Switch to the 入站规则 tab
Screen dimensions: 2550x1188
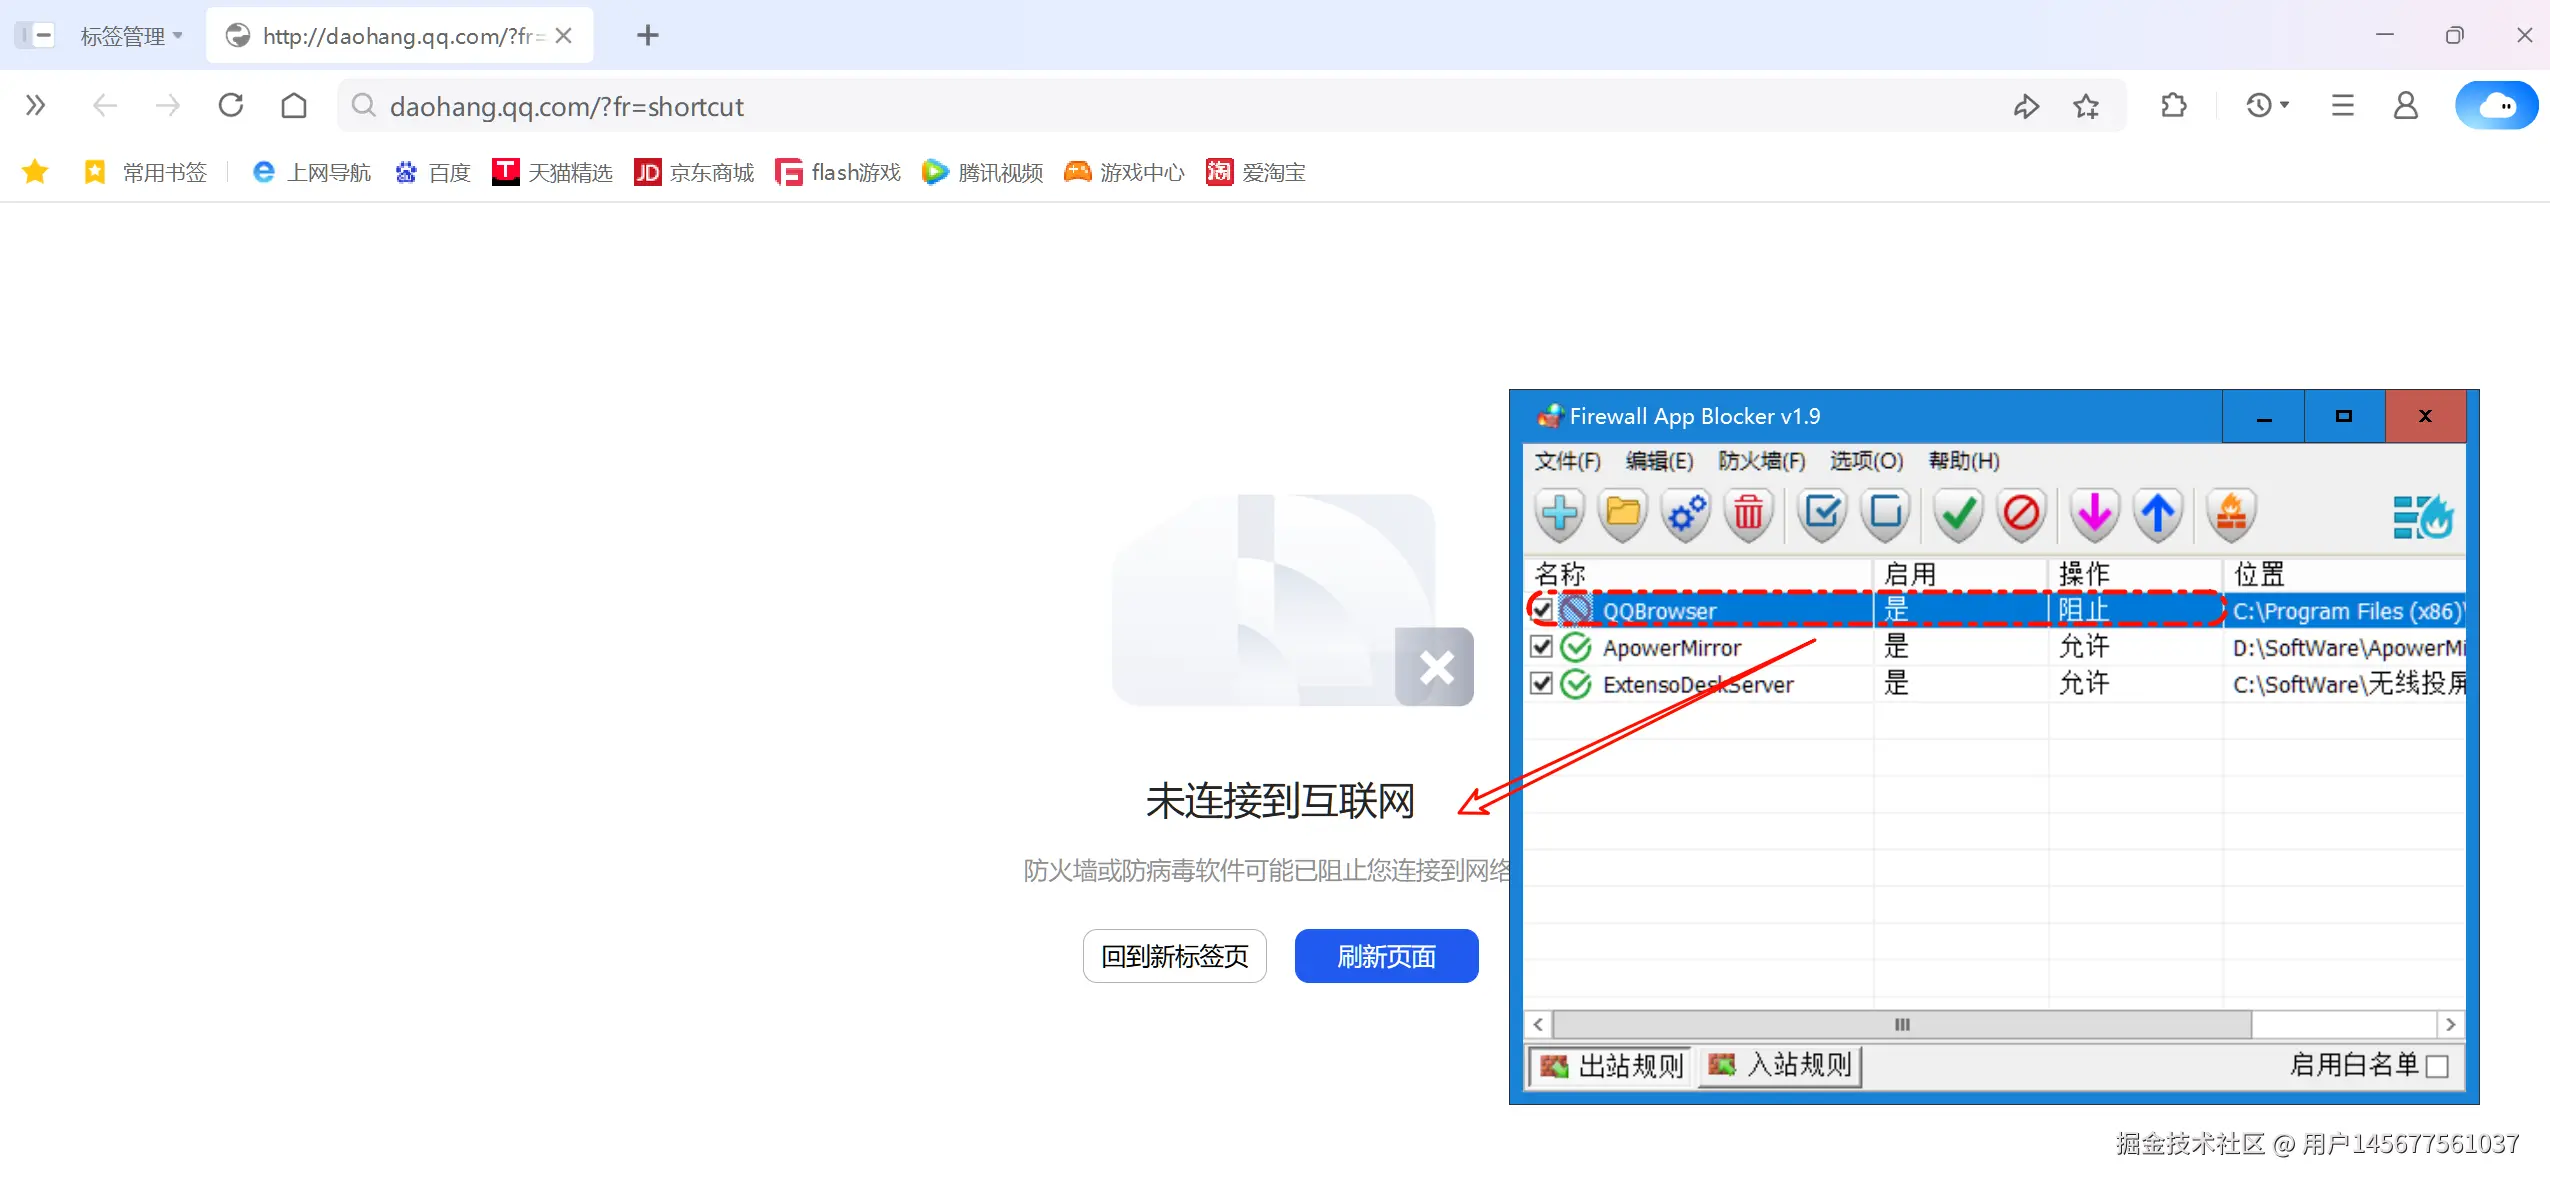click(1780, 1065)
